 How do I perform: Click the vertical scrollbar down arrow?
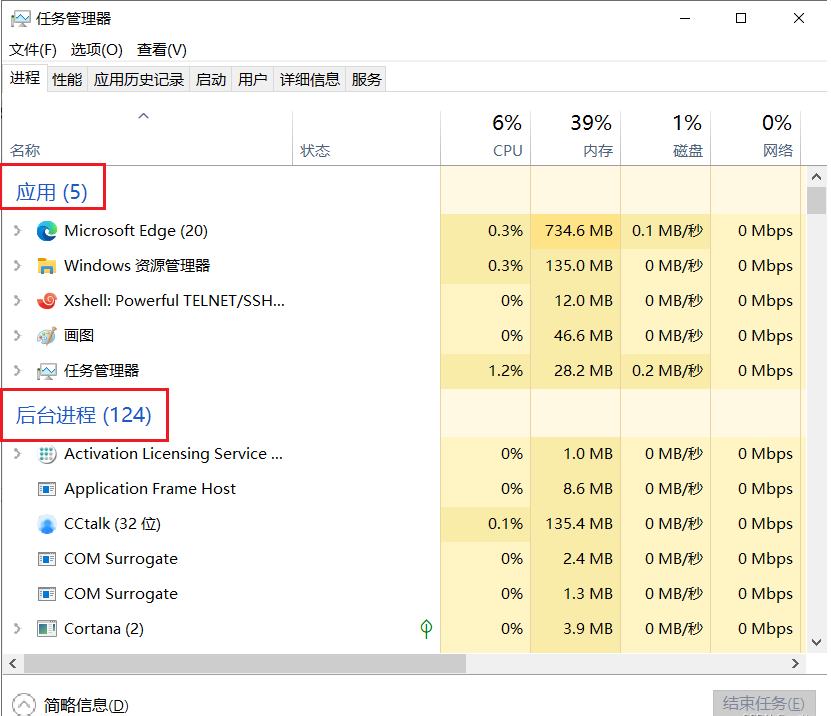click(x=816, y=642)
